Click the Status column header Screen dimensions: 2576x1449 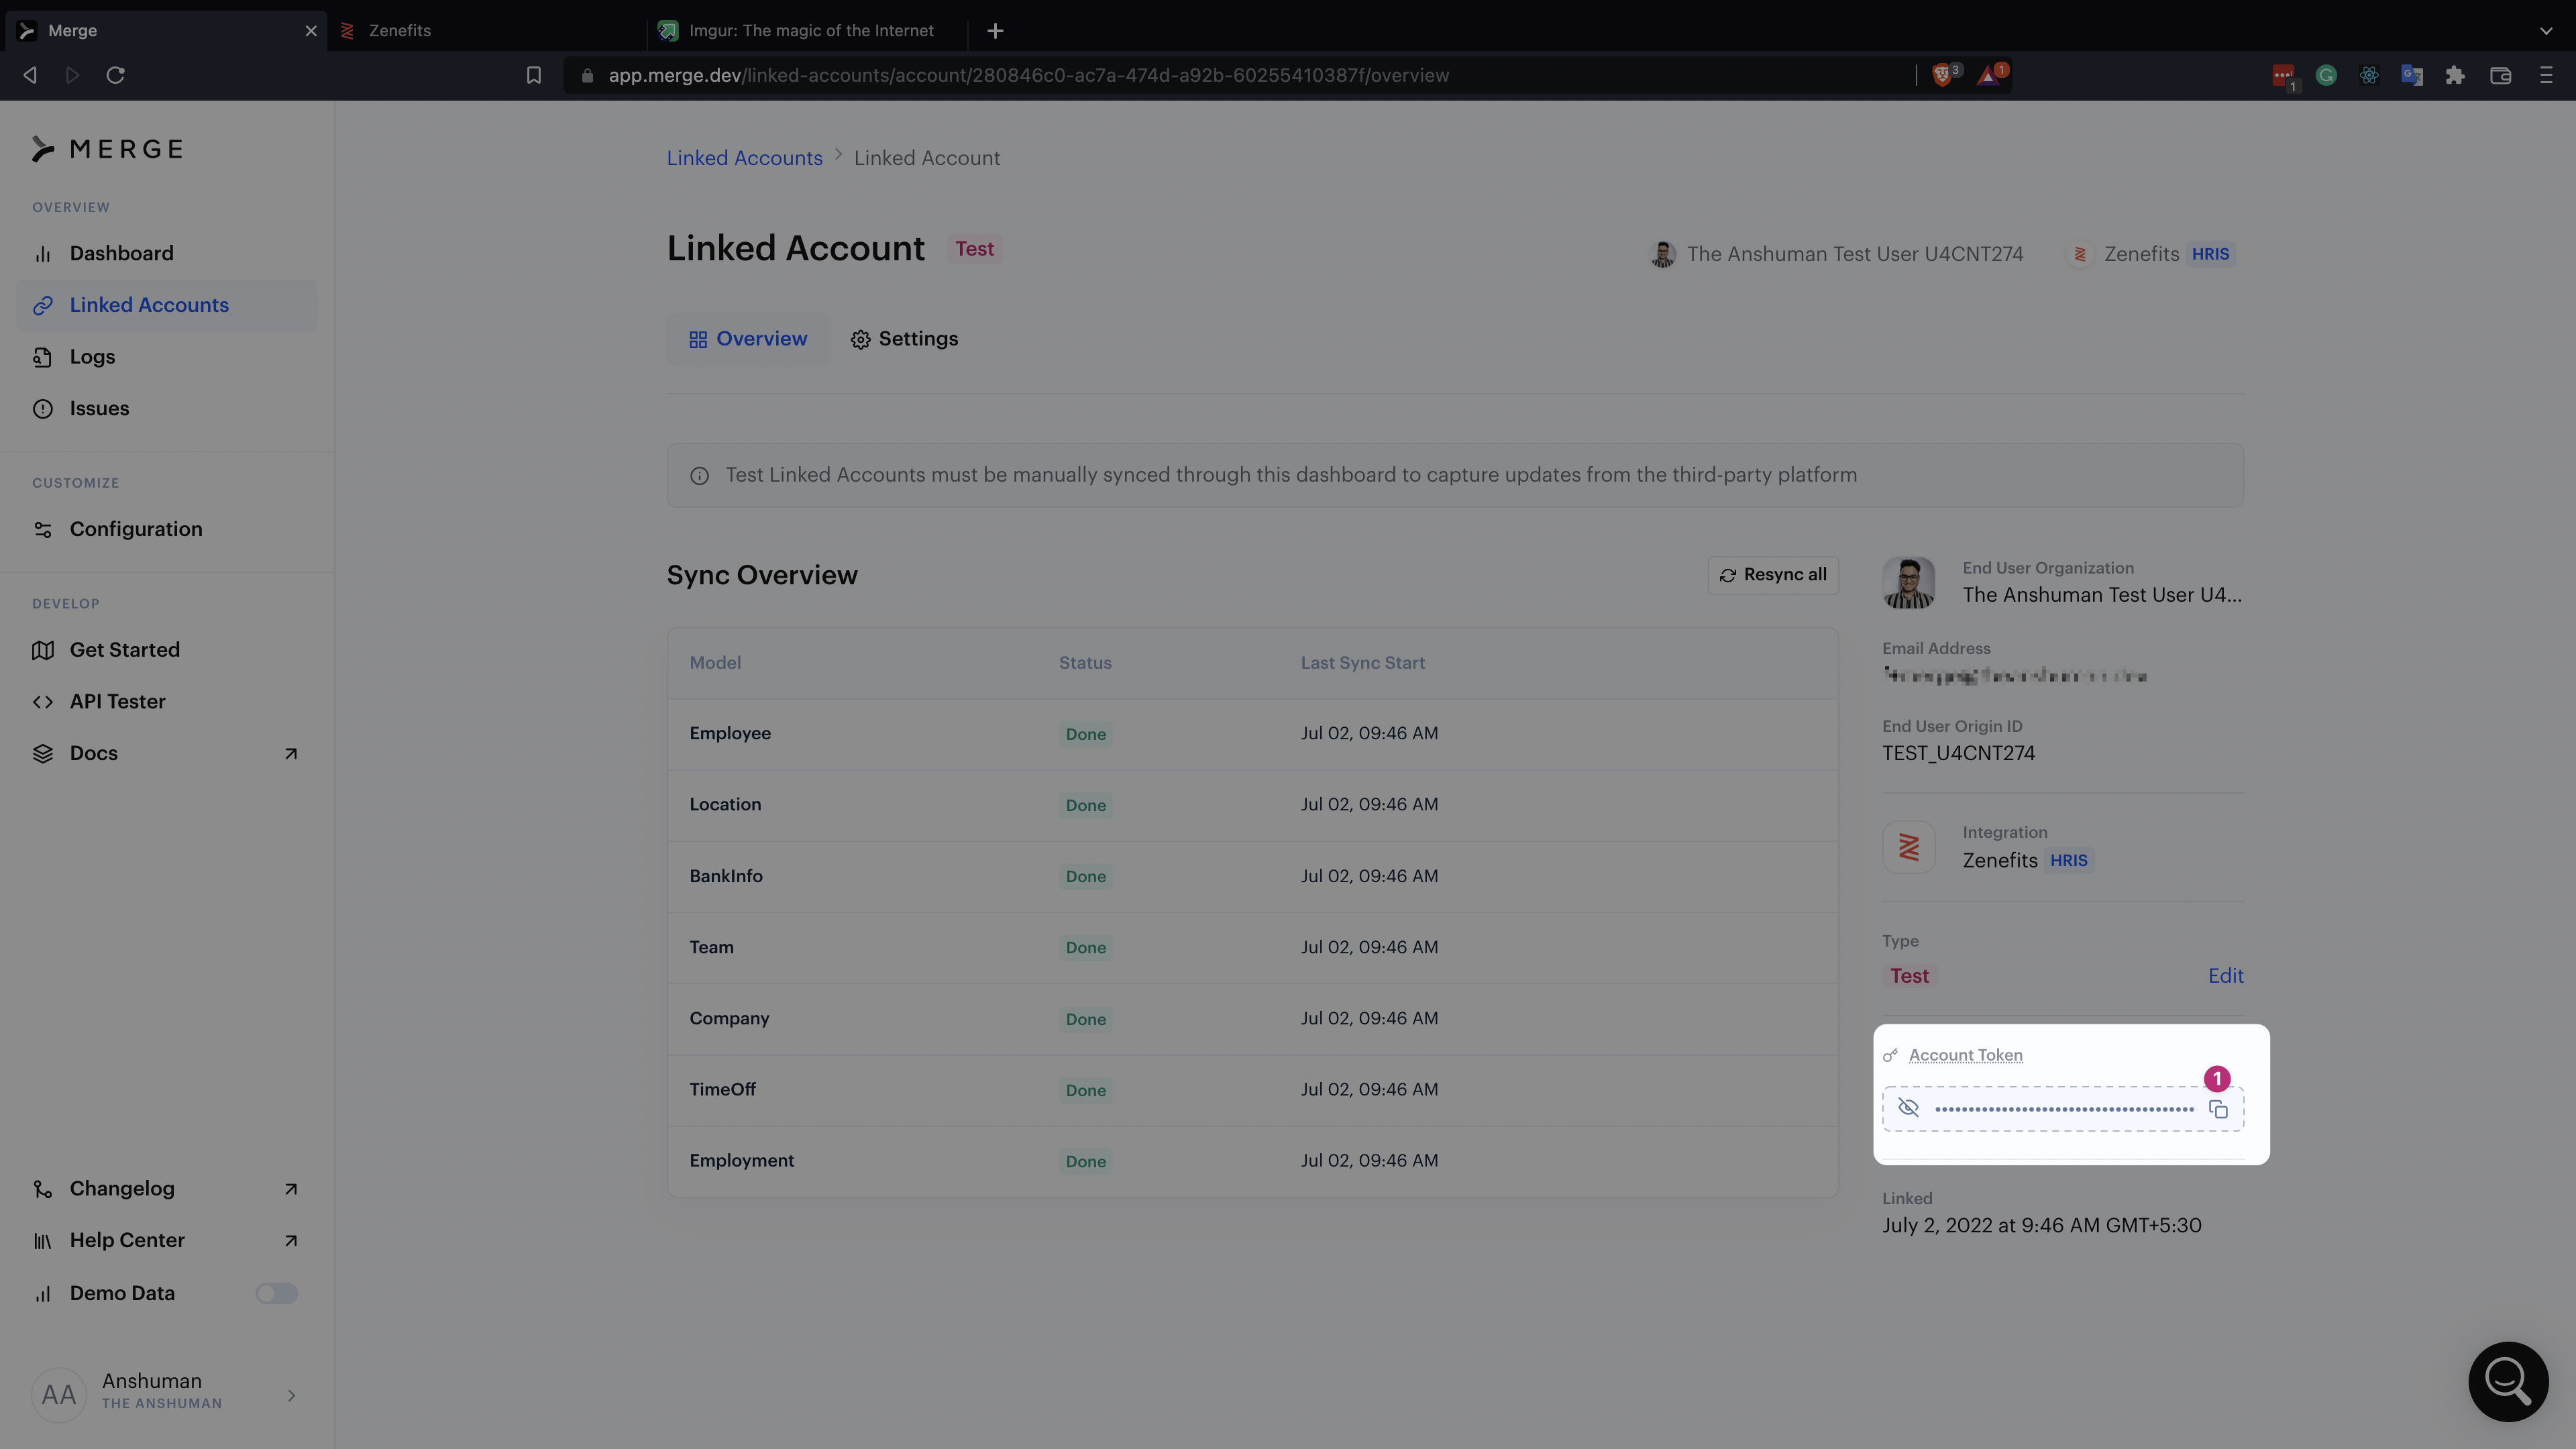tap(1085, 663)
